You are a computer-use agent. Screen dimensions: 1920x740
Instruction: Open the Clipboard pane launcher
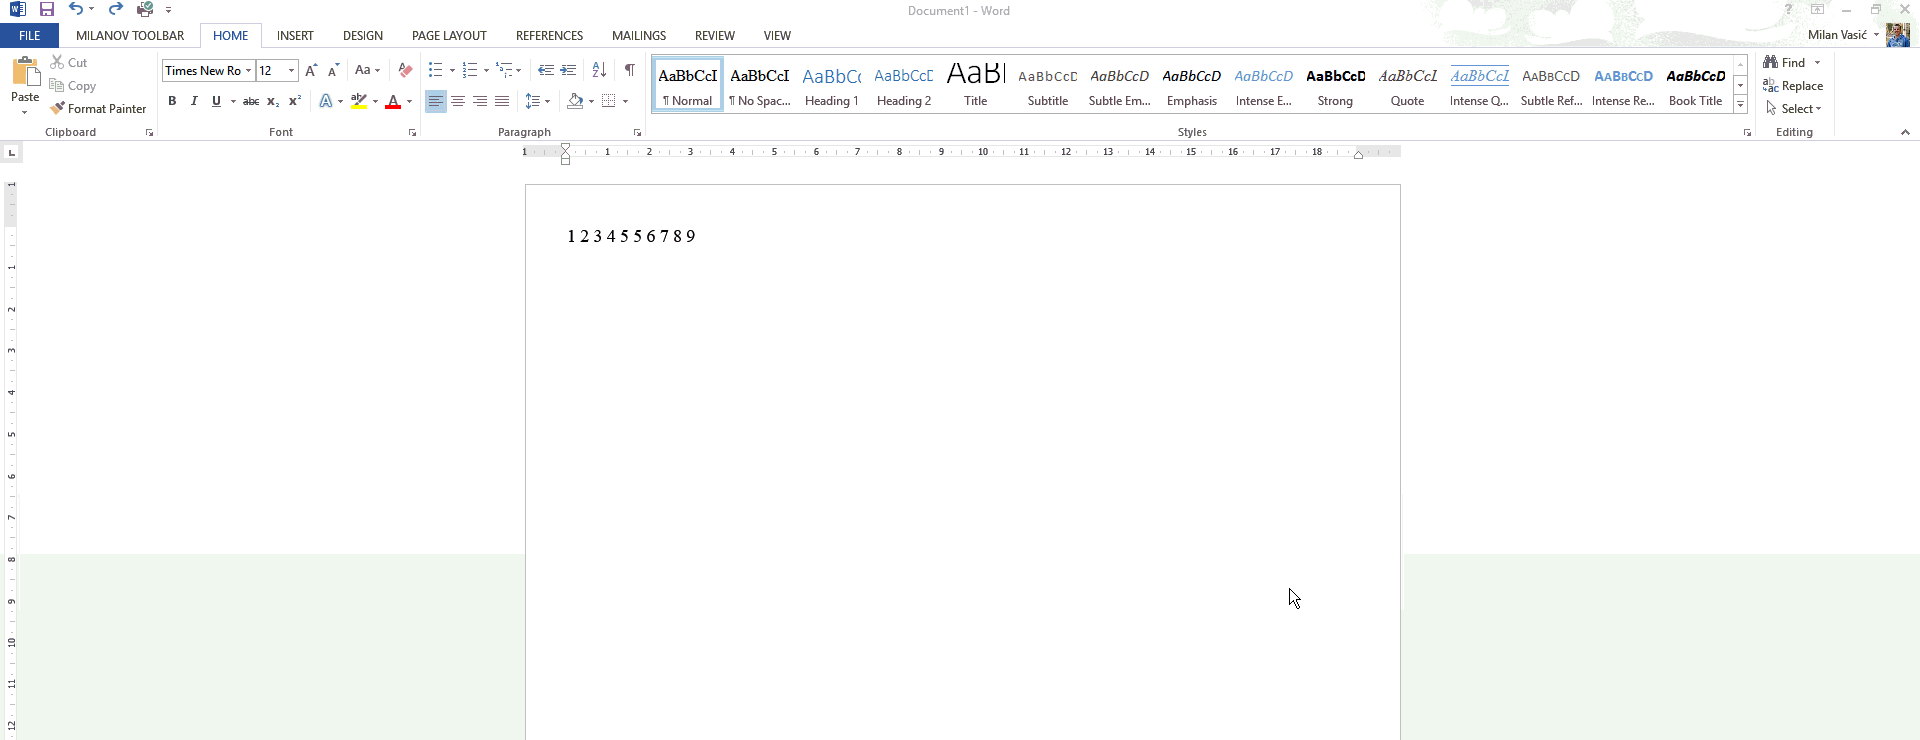click(149, 132)
